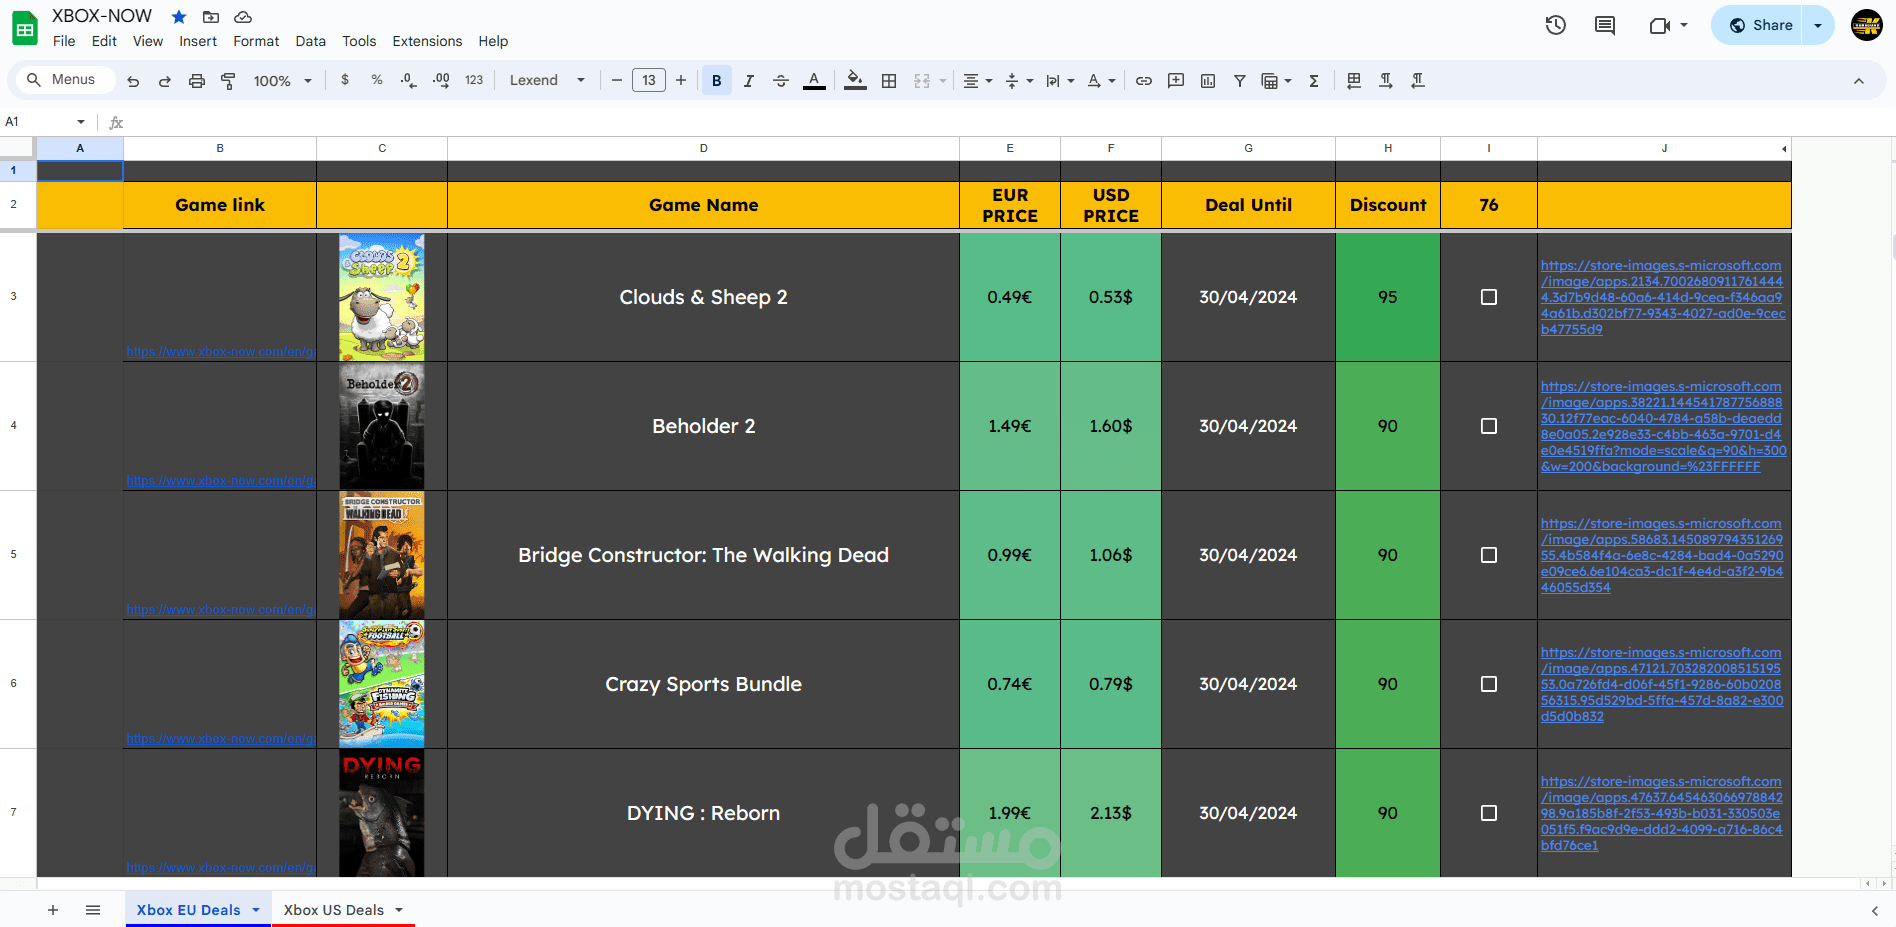The image size is (1896, 927).
Task: Check the box for Bridge Constructor row
Action: pos(1489,555)
